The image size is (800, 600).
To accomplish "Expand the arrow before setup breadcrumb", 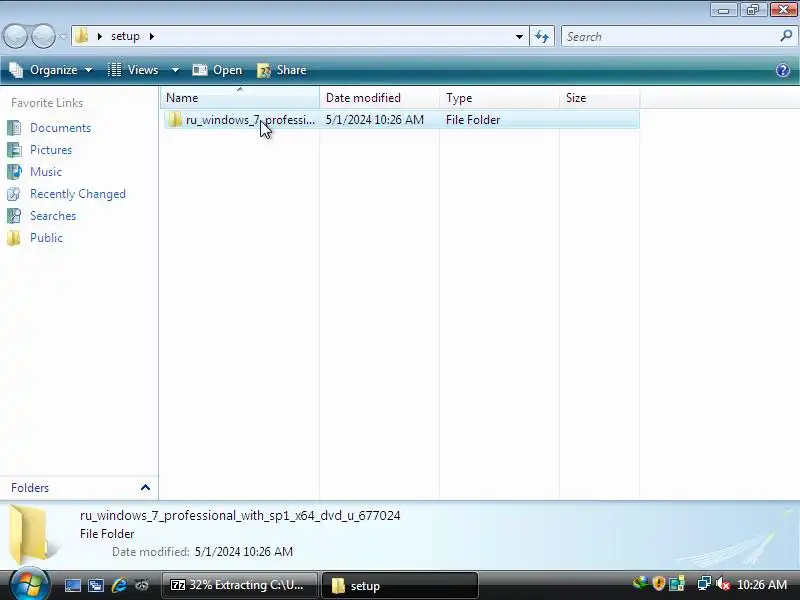I will pyautogui.click(x=100, y=36).
